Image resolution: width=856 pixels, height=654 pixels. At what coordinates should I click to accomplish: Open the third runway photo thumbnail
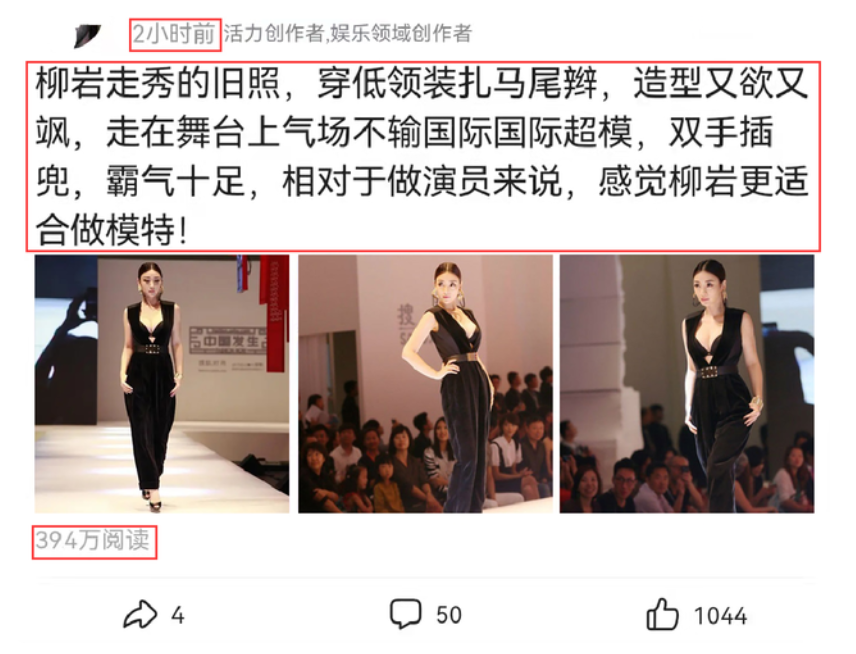pyautogui.click(x=687, y=384)
